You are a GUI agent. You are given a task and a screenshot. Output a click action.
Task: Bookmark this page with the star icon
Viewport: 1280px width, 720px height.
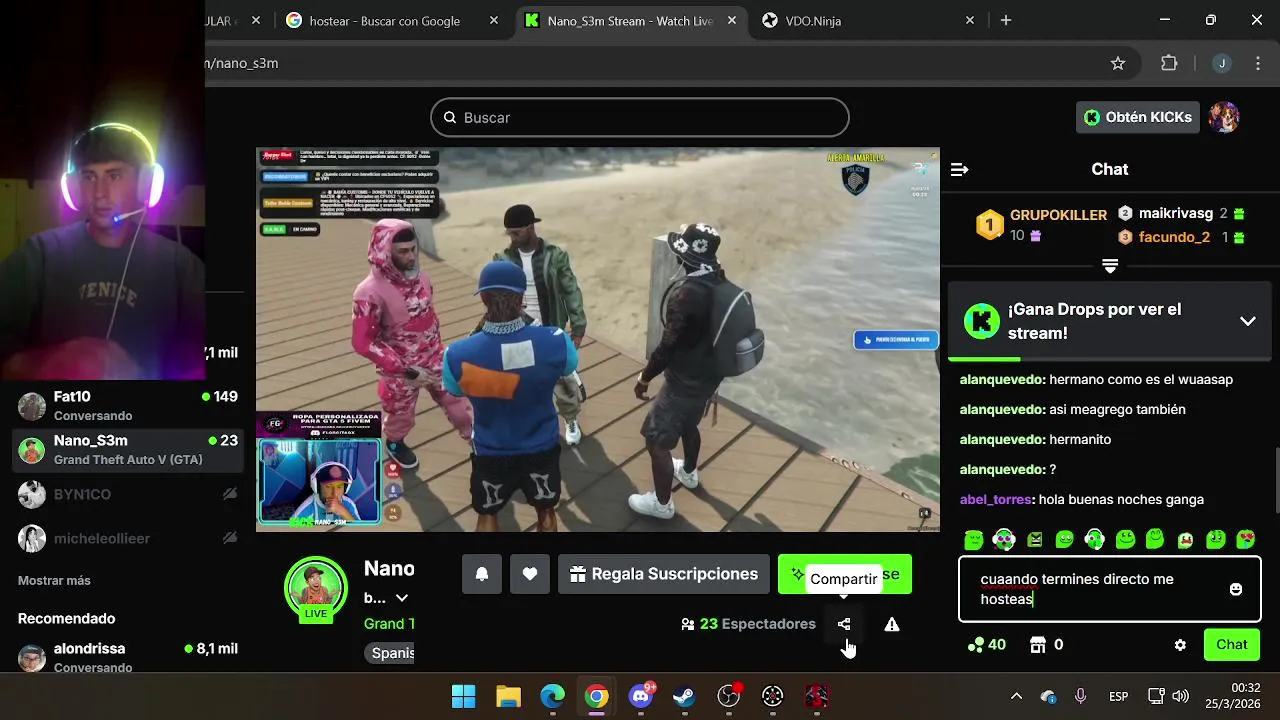pyautogui.click(x=1118, y=63)
